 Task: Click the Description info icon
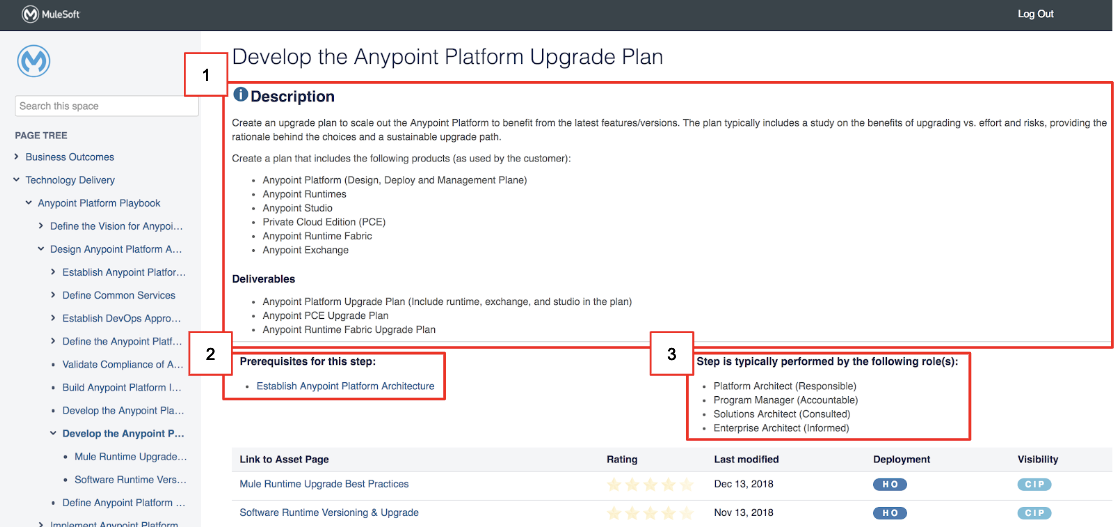coord(240,95)
